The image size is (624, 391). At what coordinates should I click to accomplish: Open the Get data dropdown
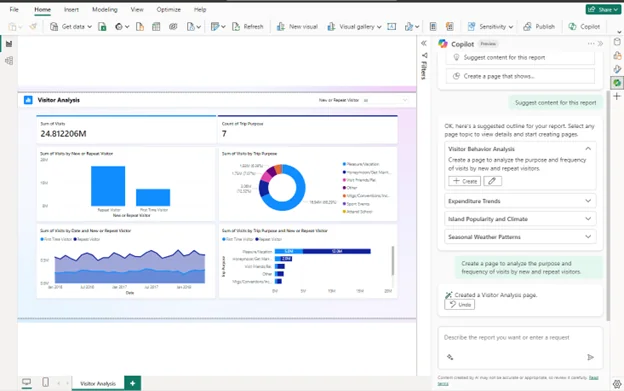pyautogui.click(x=71, y=27)
